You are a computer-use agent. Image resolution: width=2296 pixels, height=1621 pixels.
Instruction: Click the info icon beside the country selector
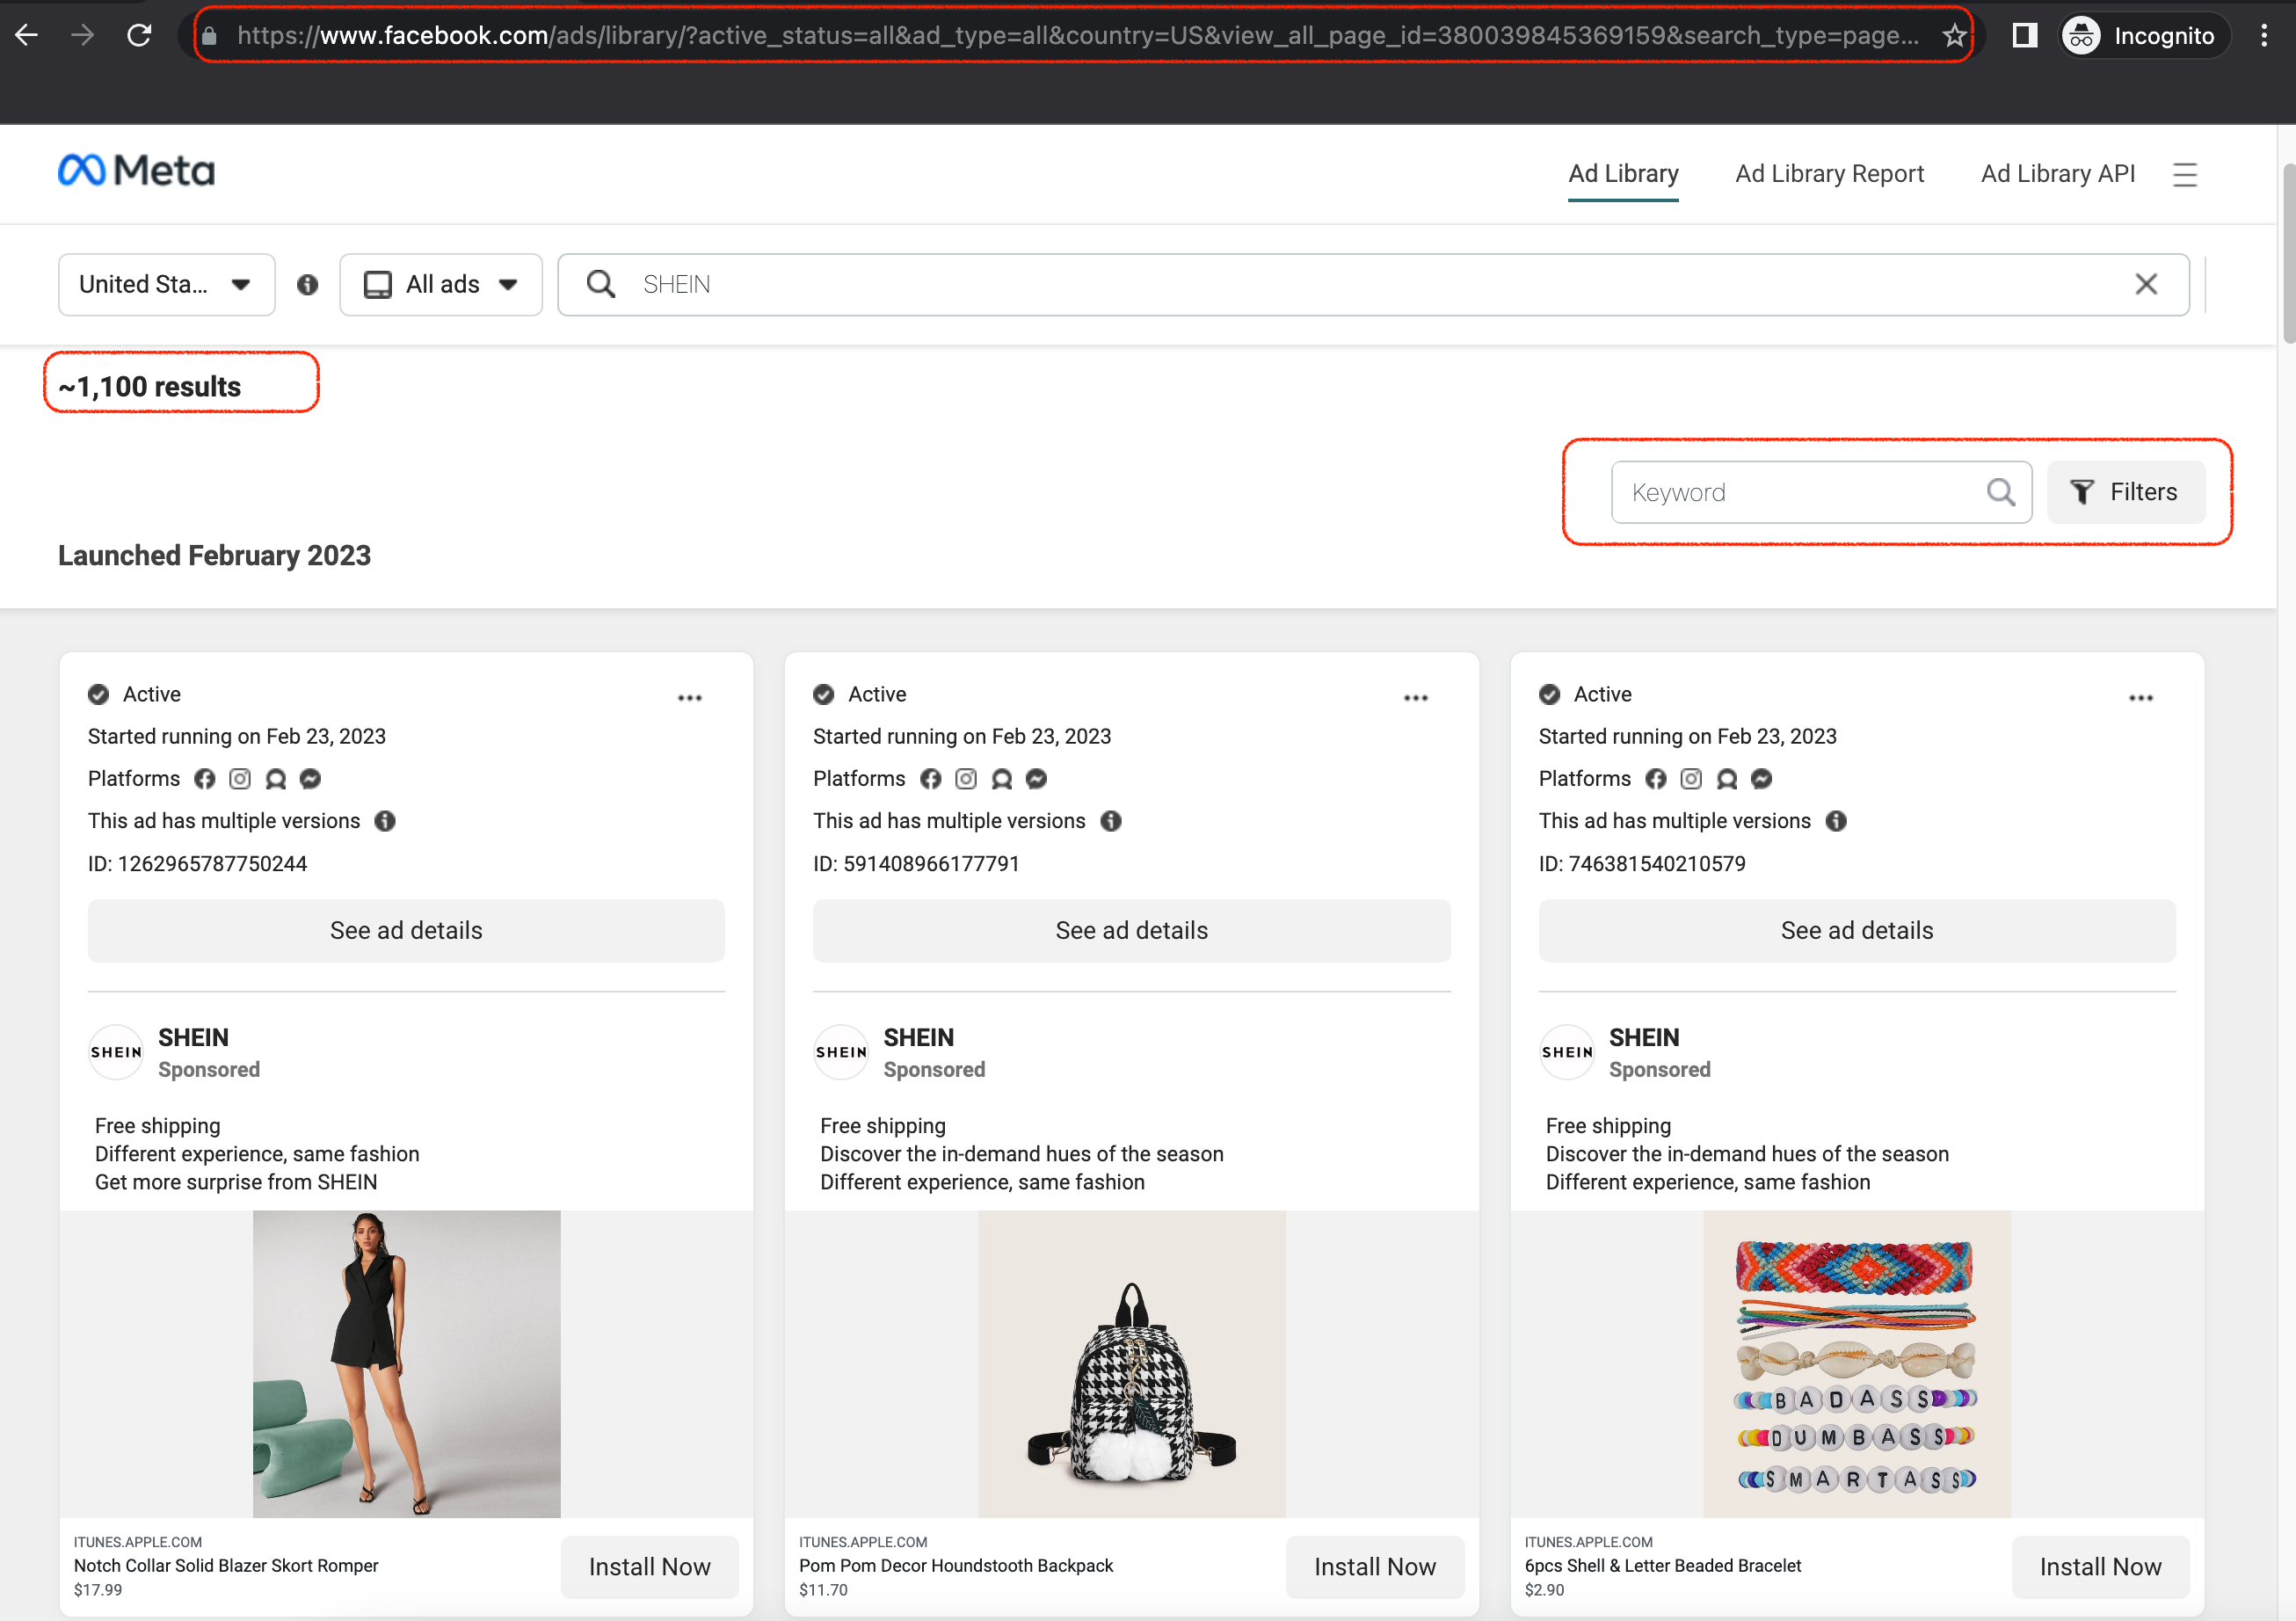coord(307,284)
